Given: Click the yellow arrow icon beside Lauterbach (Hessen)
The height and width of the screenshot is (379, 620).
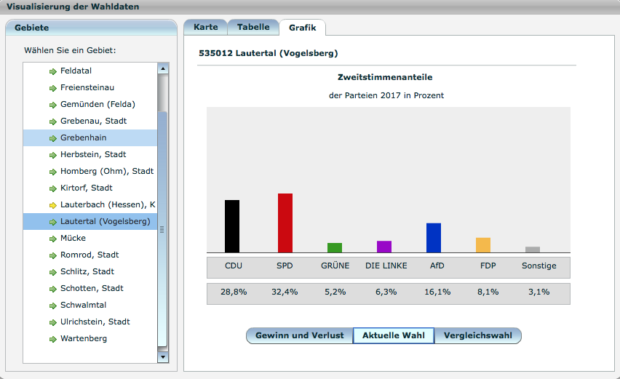Looking at the screenshot, I should 53,205.
